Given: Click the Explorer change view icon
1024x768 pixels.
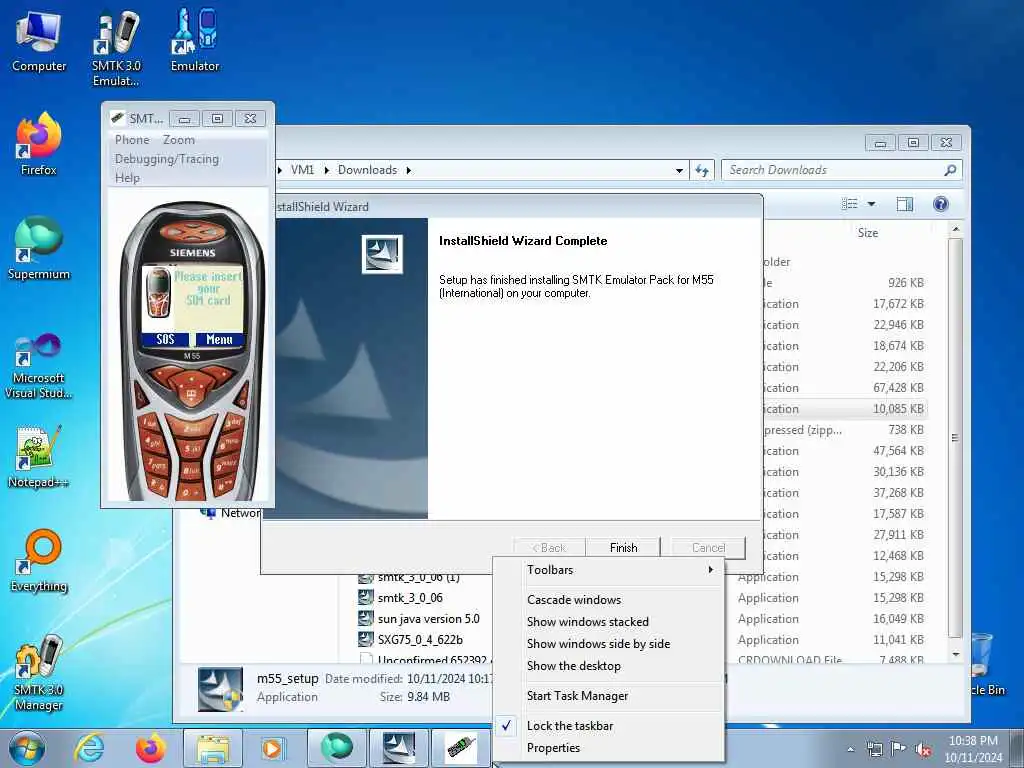Looking at the screenshot, I should pos(850,204).
